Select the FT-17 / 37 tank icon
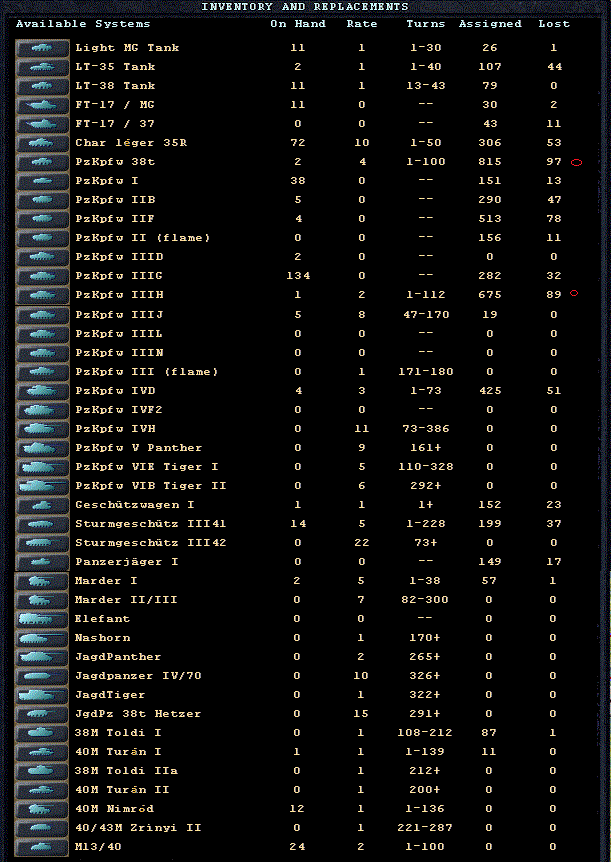611x862 pixels. click(x=43, y=124)
